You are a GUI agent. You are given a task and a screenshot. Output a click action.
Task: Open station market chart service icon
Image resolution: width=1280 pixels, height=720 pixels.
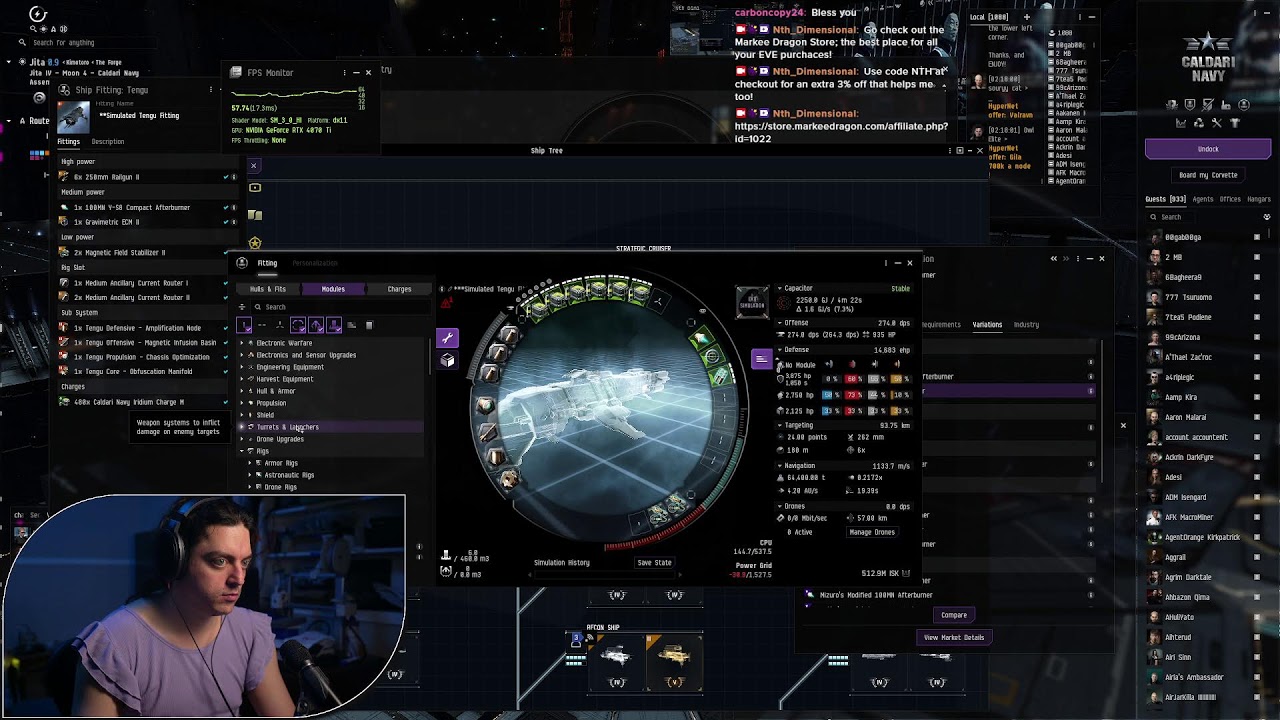[x=1181, y=122]
